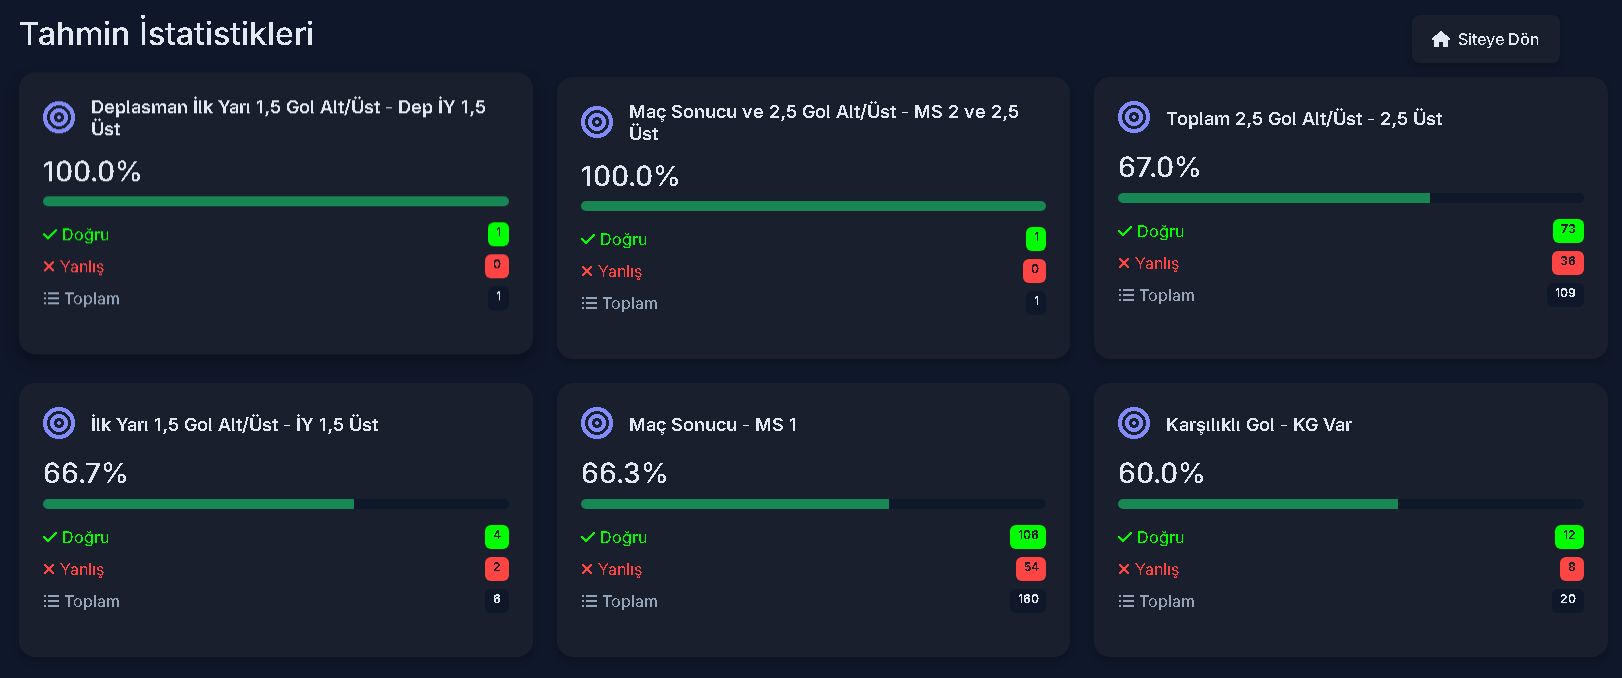Click the 60.0% progress bar in KG Var card
This screenshot has height=678, width=1622.
pyautogui.click(x=1351, y=504)
